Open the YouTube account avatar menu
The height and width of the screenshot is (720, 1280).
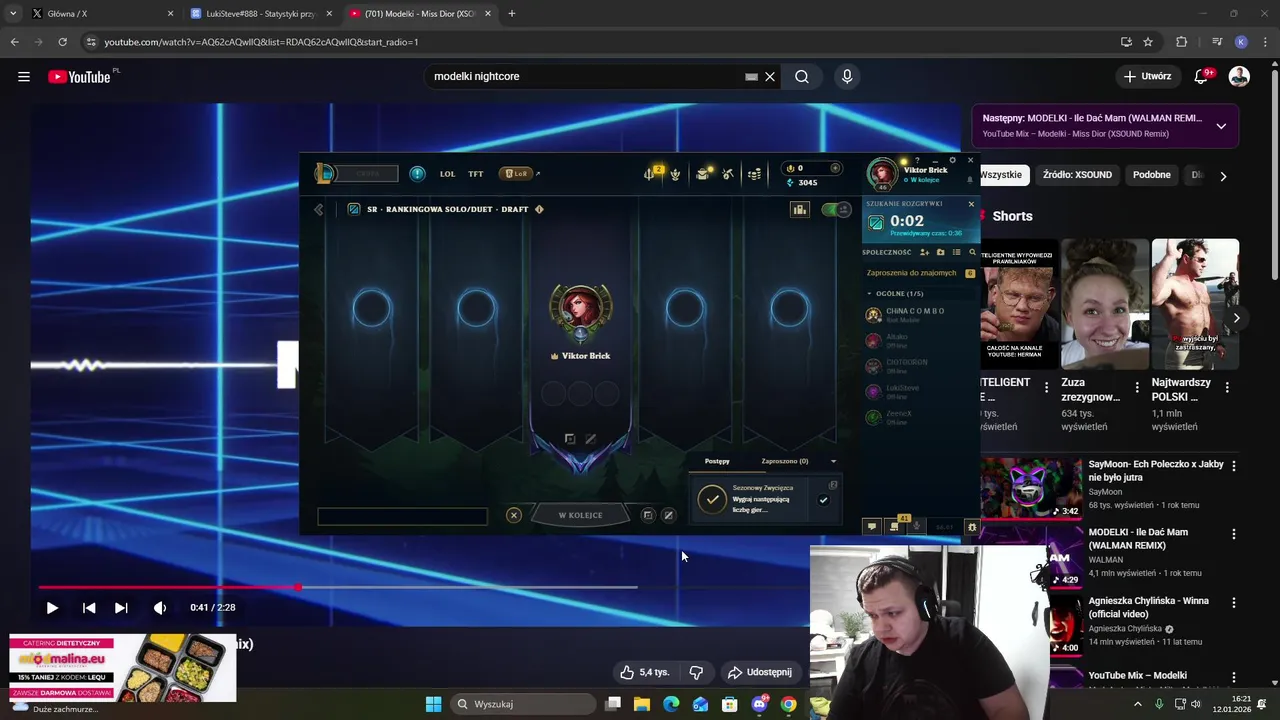[1239, 76]
